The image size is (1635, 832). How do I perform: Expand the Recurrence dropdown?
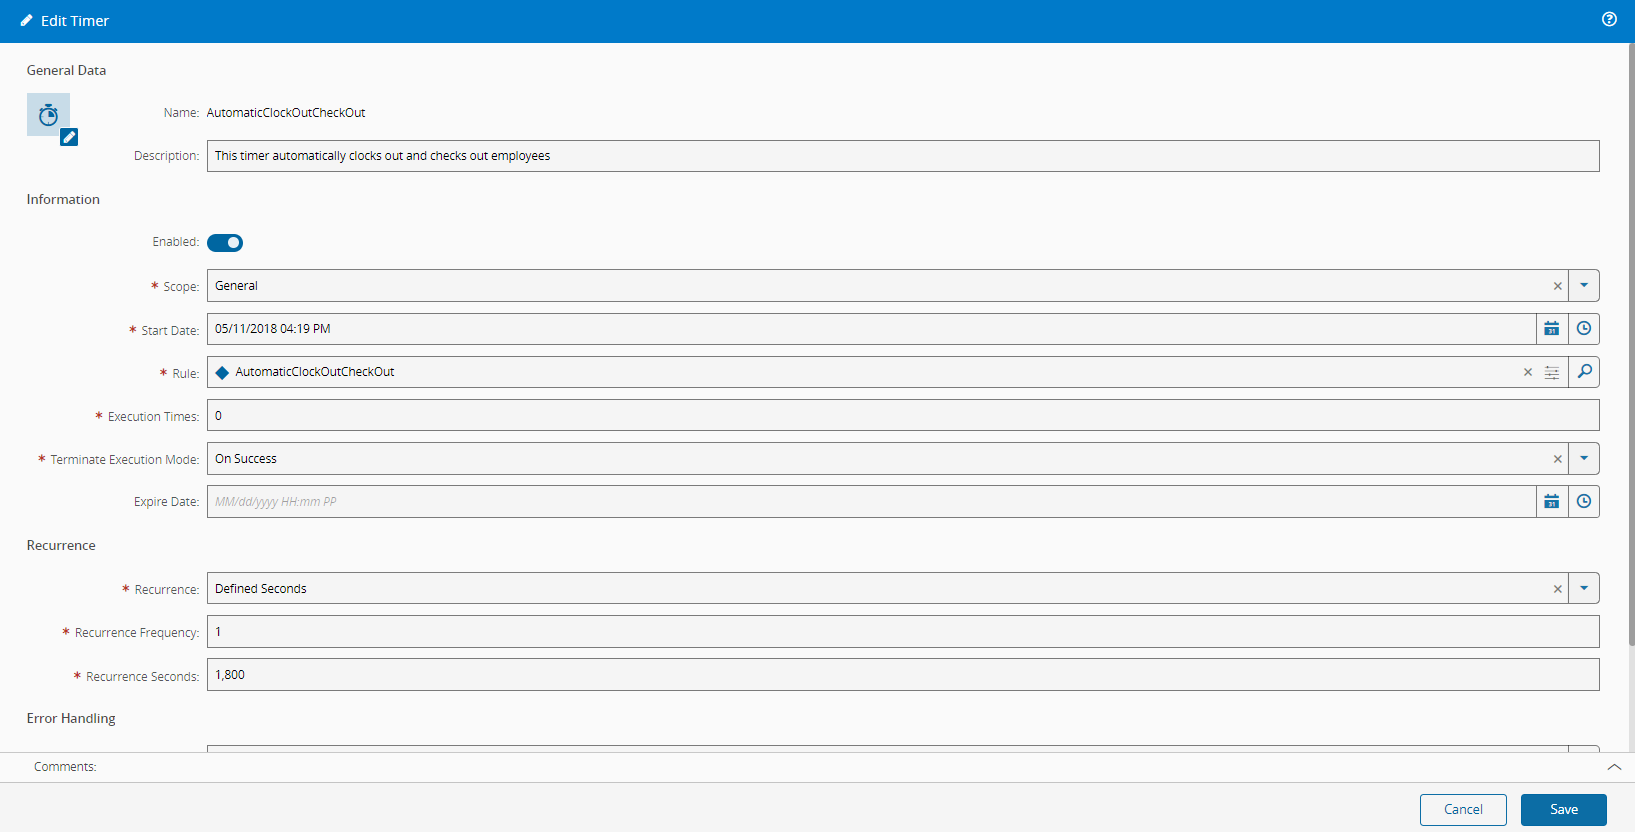point(1584,588)
